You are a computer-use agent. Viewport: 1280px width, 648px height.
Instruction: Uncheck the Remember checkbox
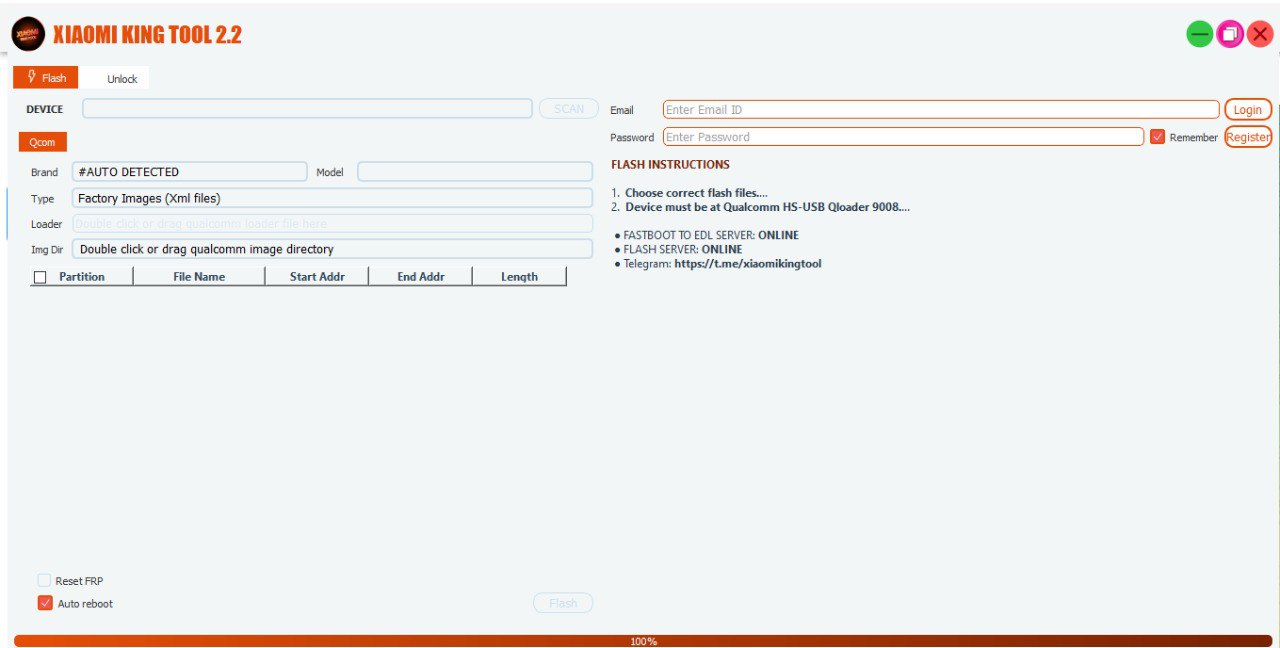(1158, 137)
